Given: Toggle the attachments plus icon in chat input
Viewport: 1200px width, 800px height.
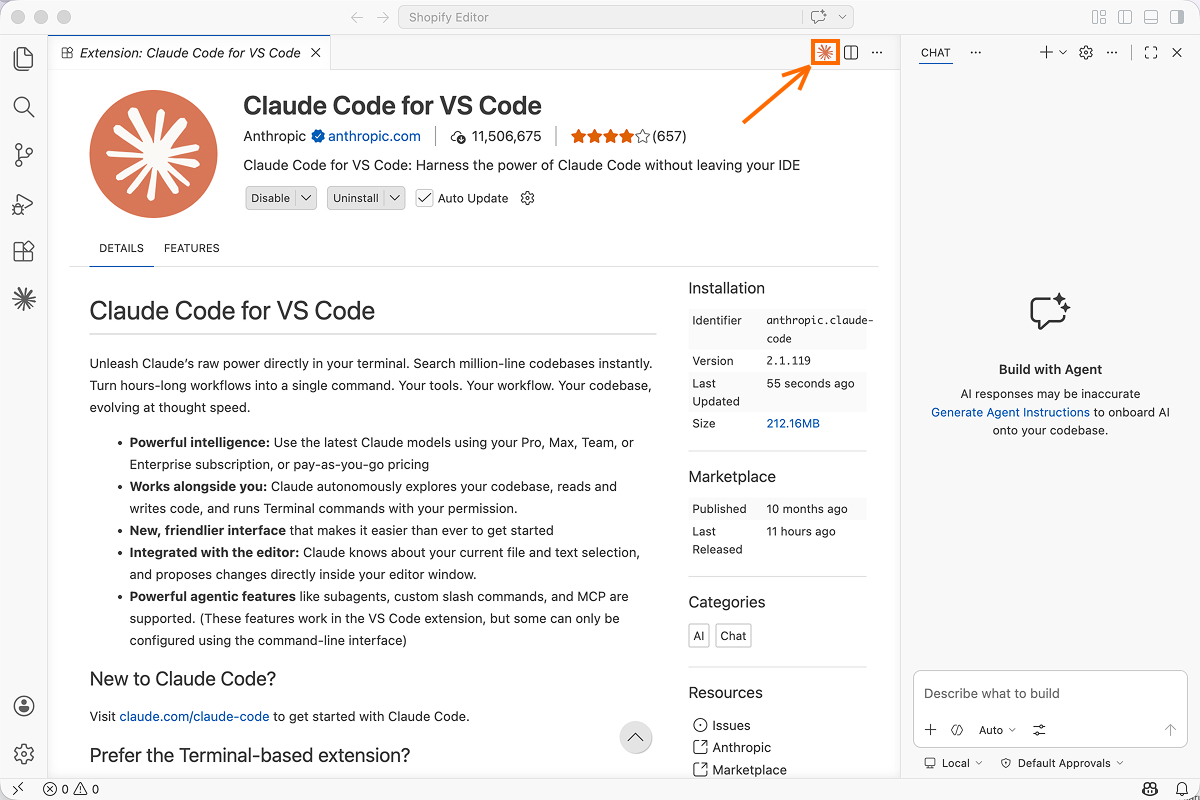Looking at the screenshot, I should pos(930,730).
